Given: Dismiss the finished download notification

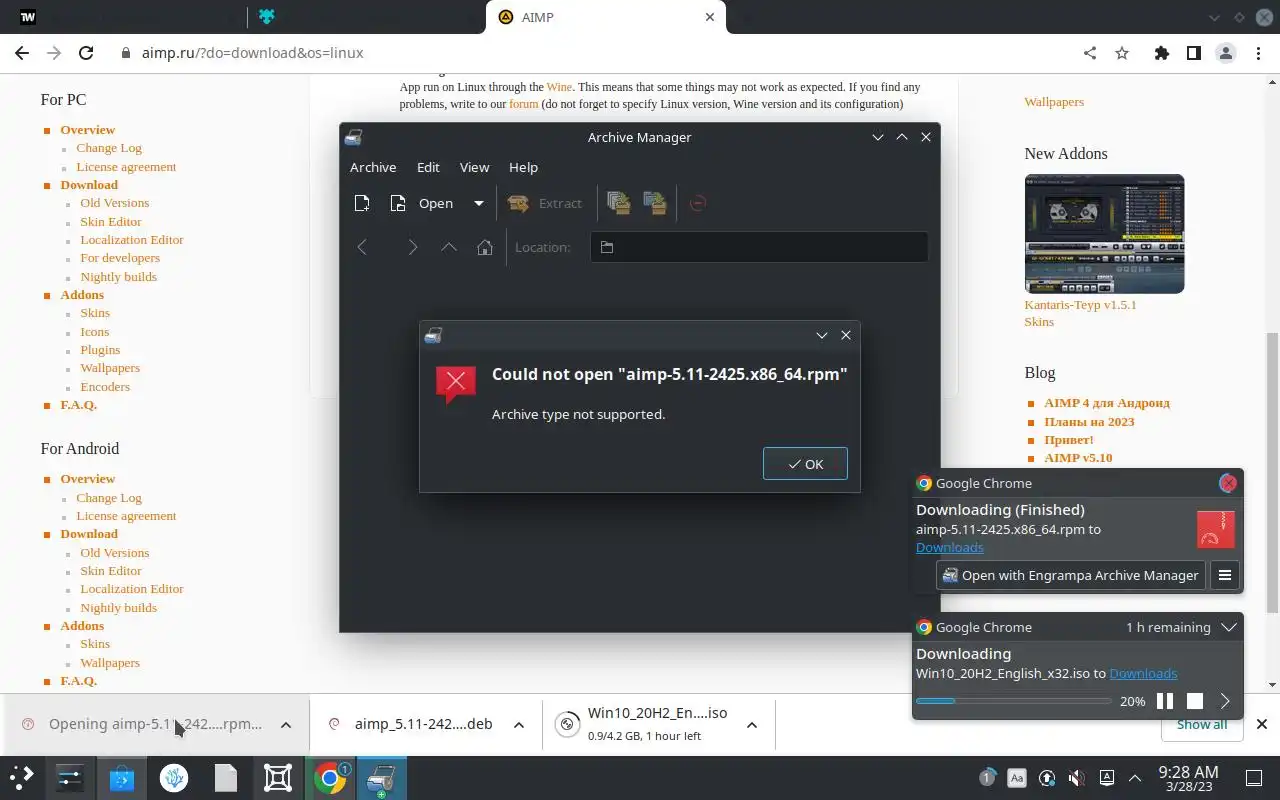Looking at the screenshot, I should pos(1228,483).
